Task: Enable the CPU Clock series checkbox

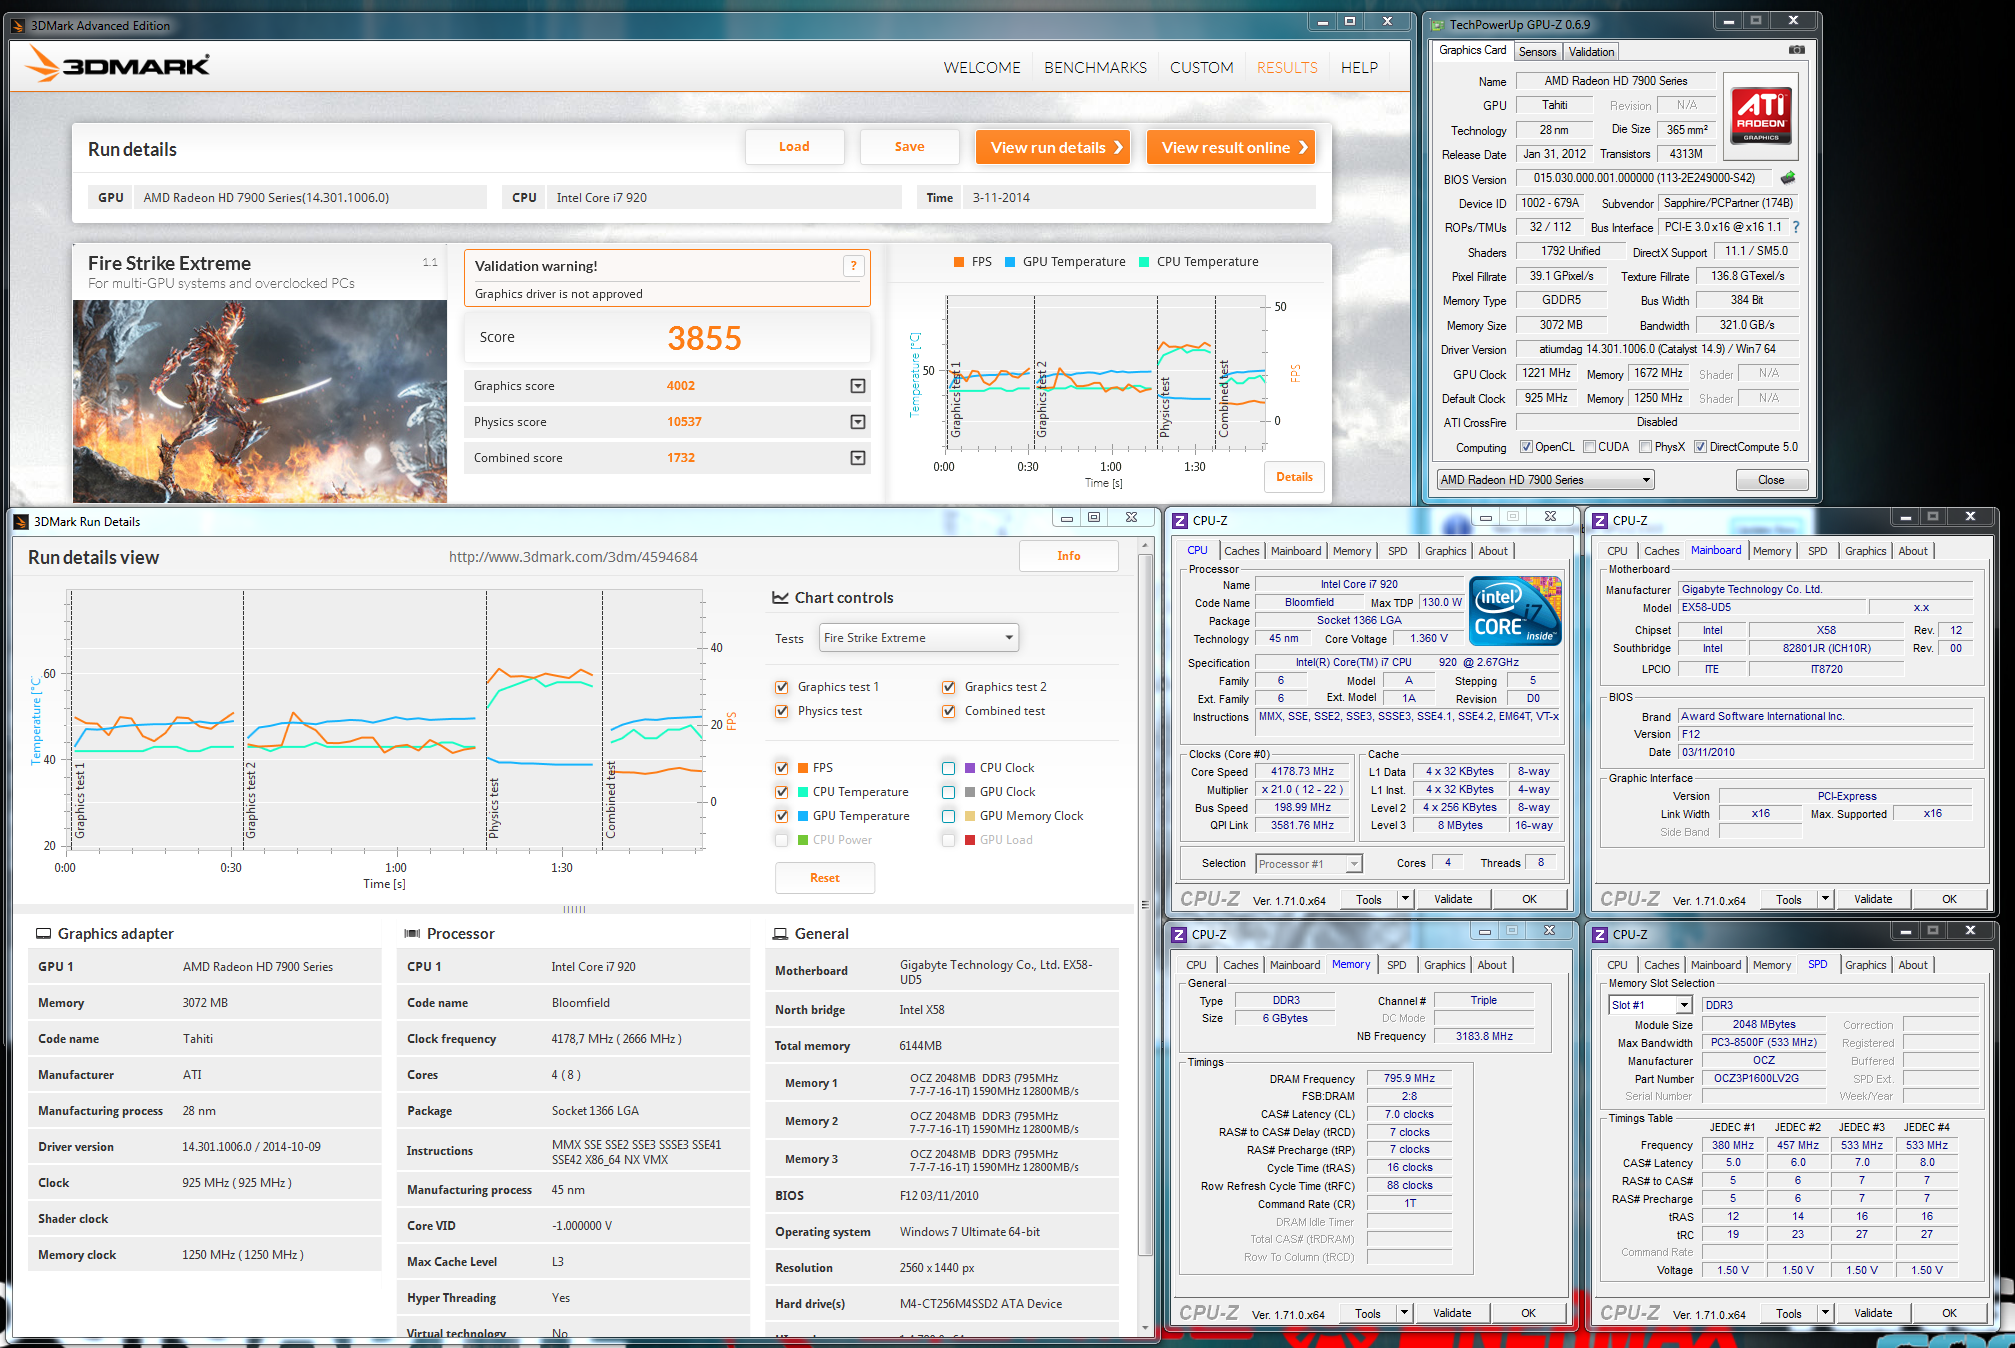Action: click(x=948, y=768)
